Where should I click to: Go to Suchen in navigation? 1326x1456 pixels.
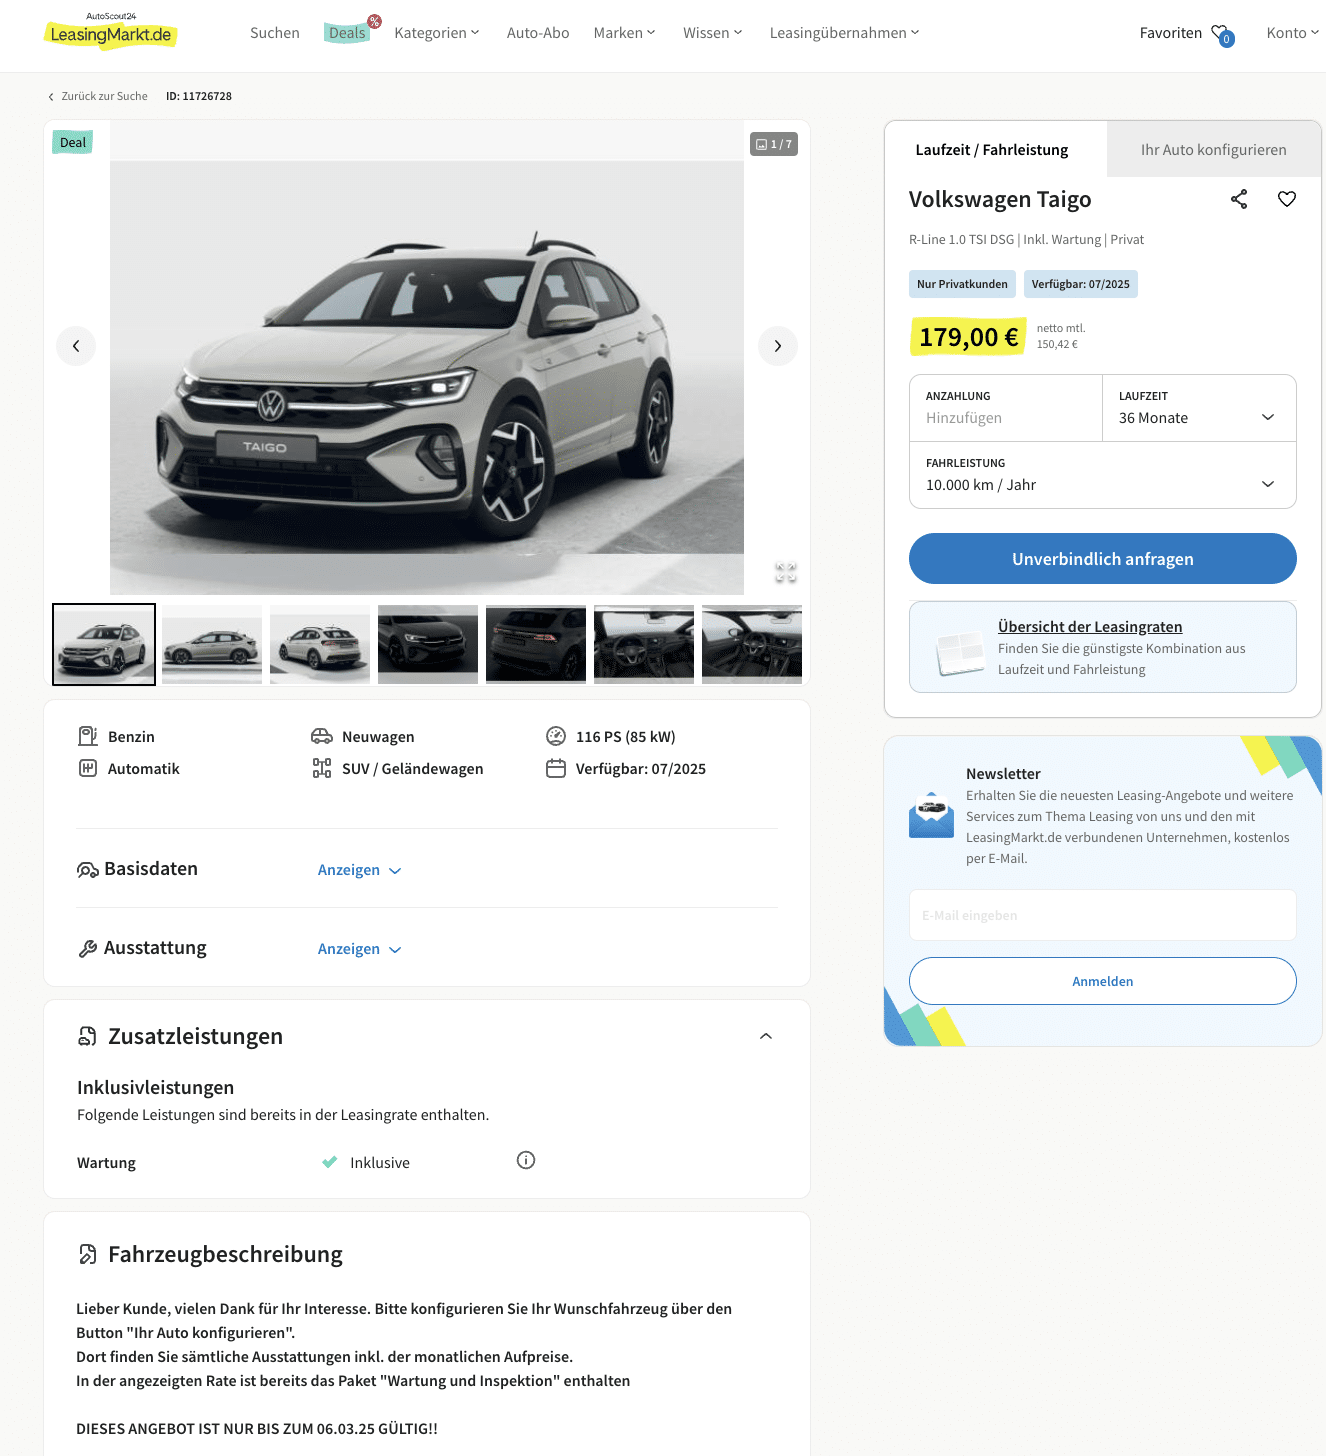point(275,33)
